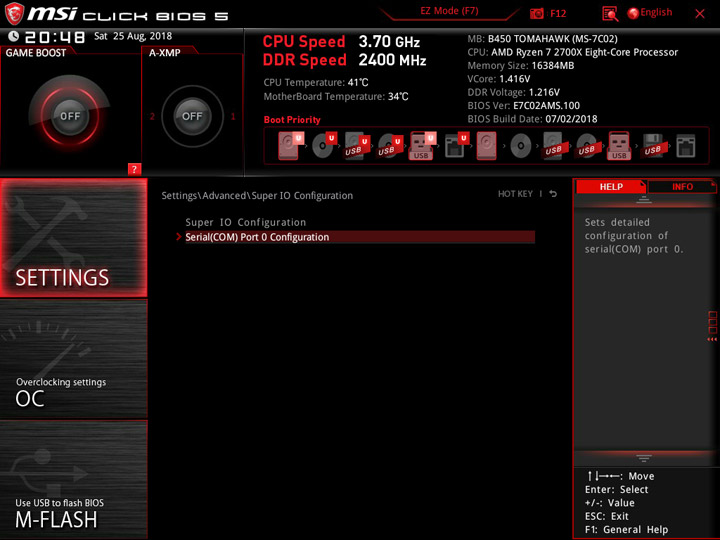Select A-XMP profile 1
The image size is (720, 540).
click(x=233, y=116)
